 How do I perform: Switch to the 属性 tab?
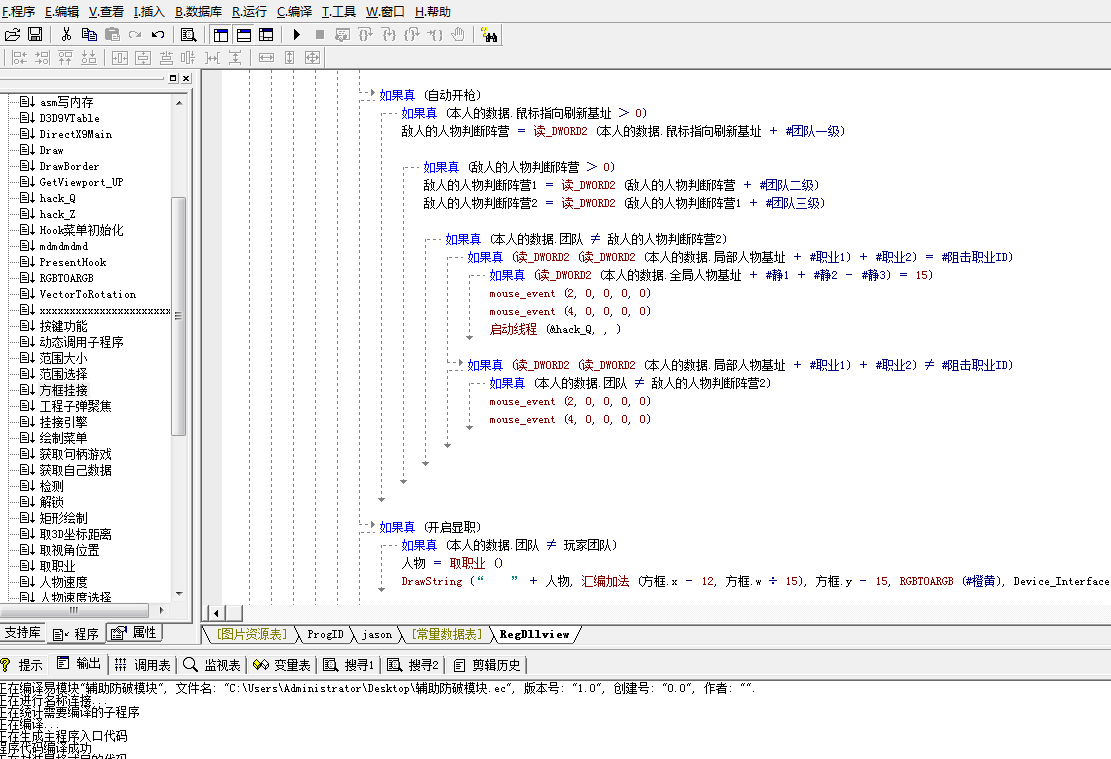134,632
